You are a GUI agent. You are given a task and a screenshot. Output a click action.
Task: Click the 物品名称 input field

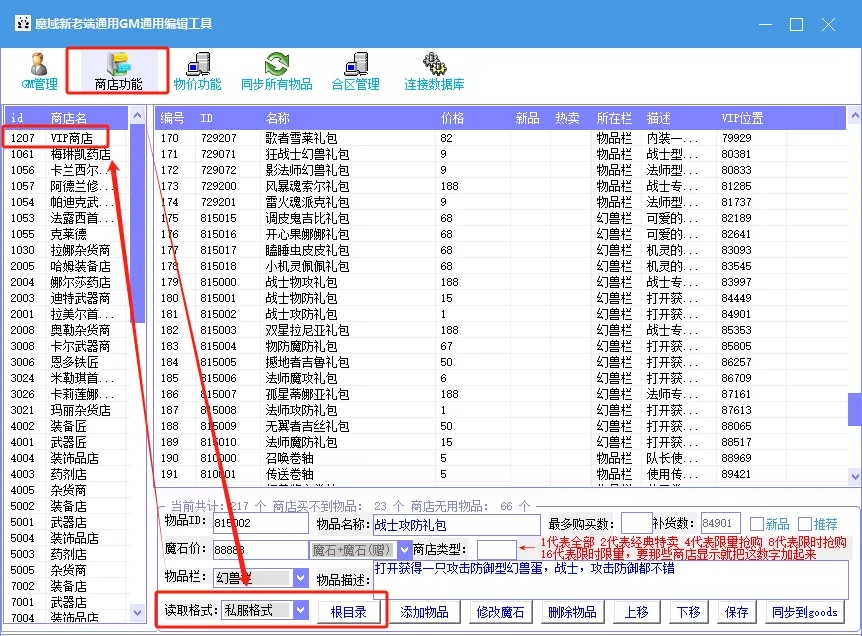(x=456, y=525)
